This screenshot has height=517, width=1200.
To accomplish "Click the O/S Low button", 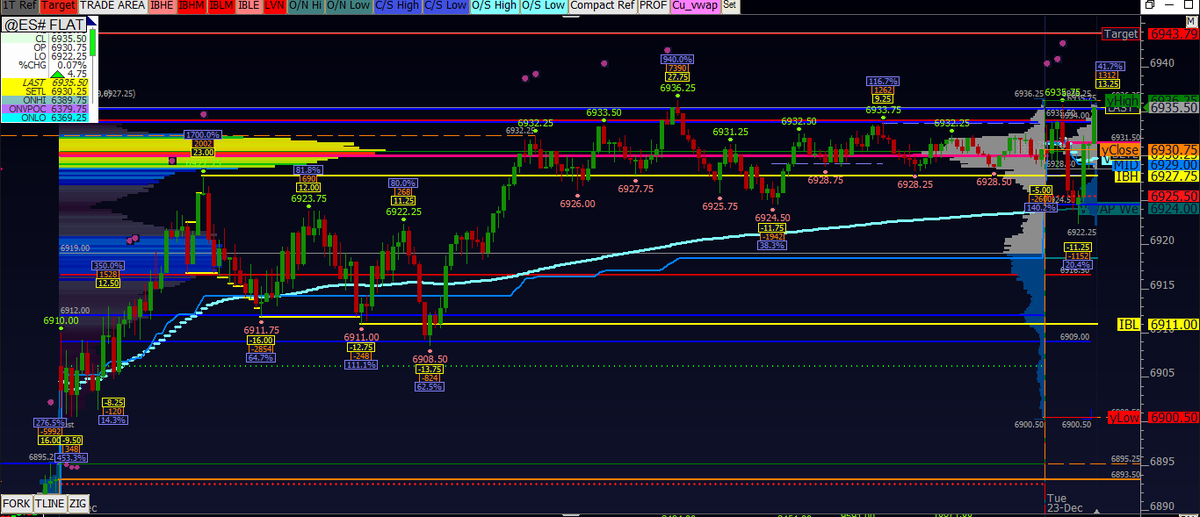I will [543, 6].
